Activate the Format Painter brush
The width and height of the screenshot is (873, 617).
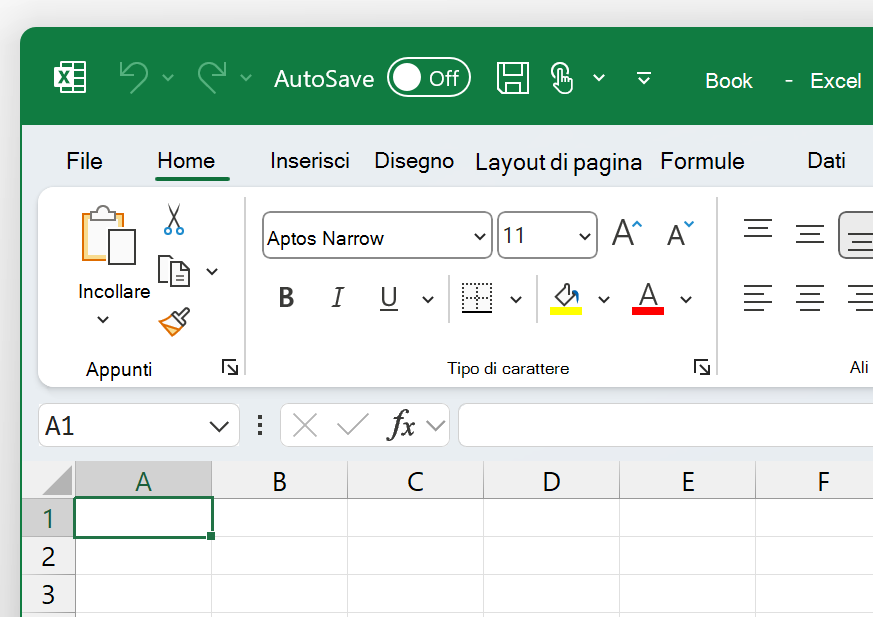pyautogui.click(x=174, y=322)
